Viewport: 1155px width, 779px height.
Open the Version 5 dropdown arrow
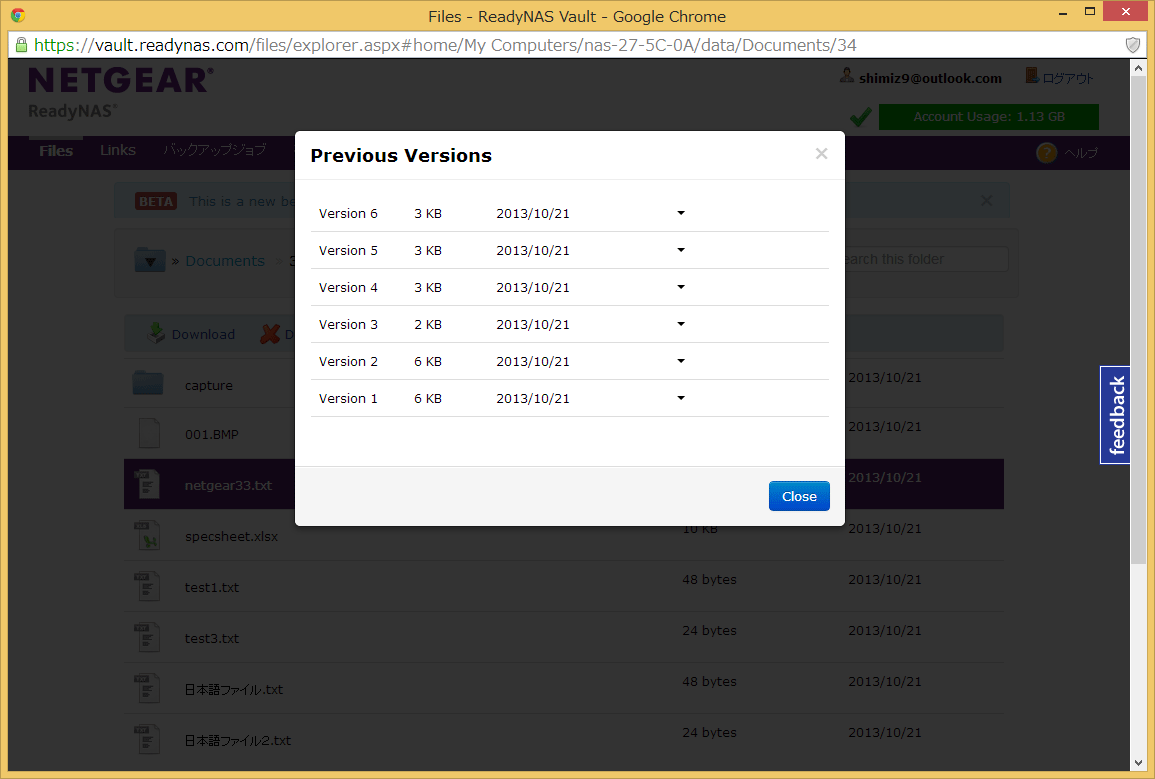pyautogui.click(x=681, y=250)
